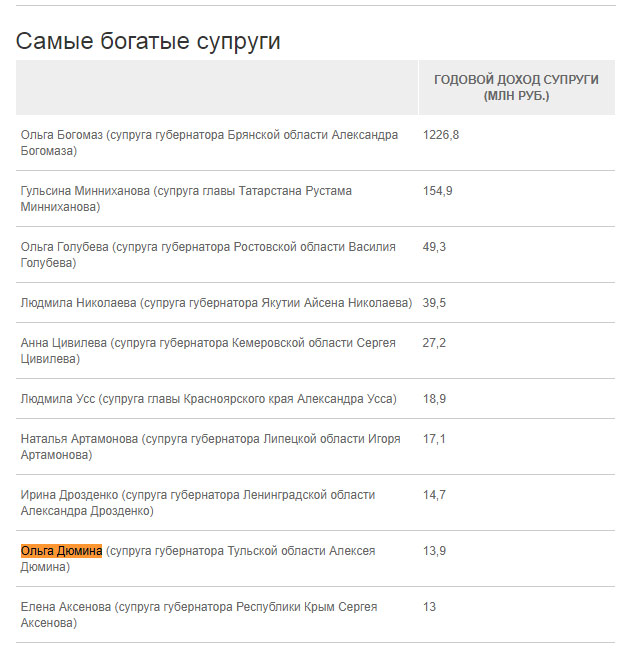Click the income value 1226,8
The height and width of the screenshot is (651, 619).
click(x=441, y=135)
